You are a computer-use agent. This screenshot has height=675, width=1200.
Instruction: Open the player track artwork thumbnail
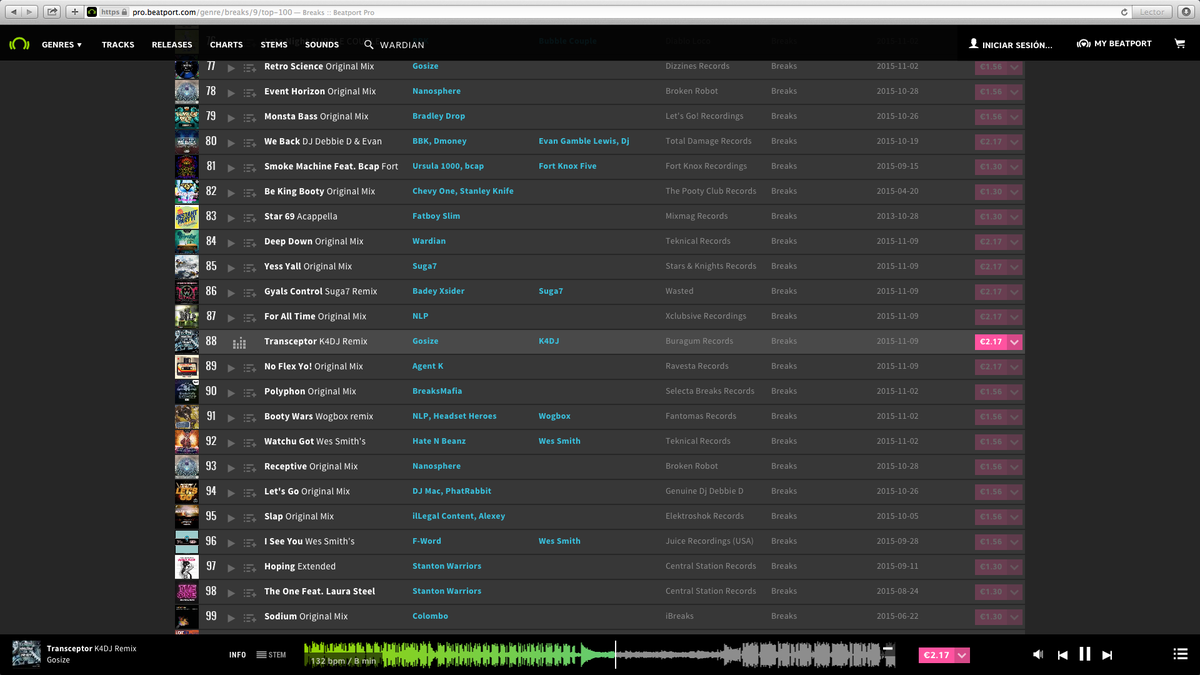pyautogui.click(x=26, y=655)
